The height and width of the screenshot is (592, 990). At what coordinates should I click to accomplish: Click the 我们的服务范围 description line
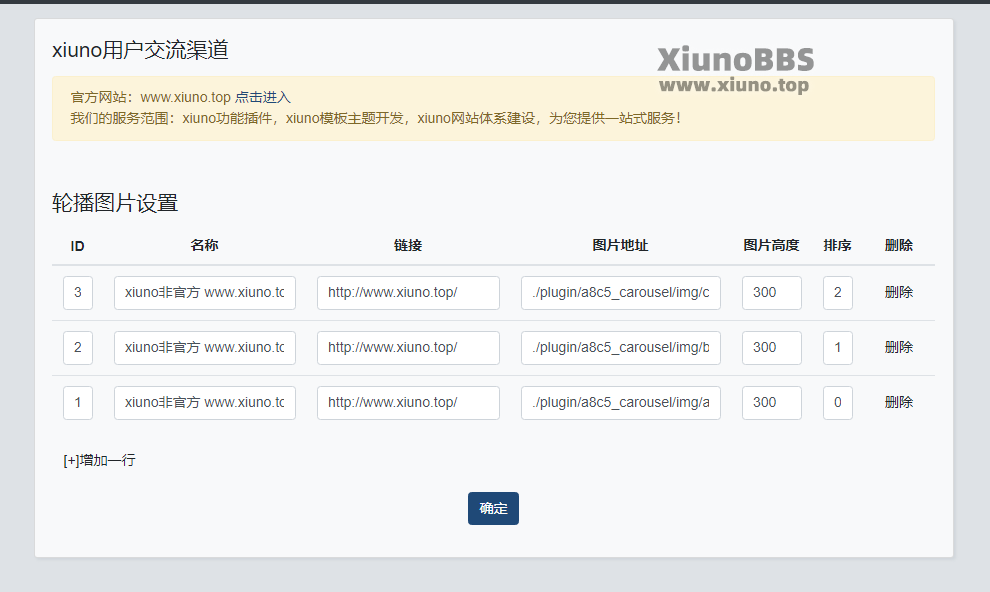click(x=376, y=118)
